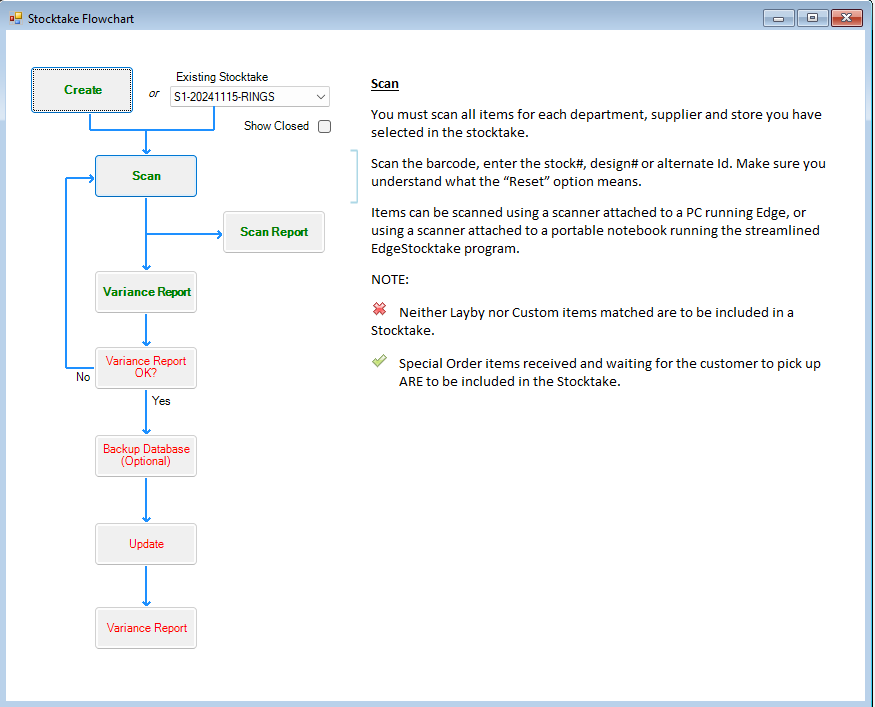Open the Existing Stocktake dropdown arrow
This screenshot has height=707, width=875.
click(320, 96)
